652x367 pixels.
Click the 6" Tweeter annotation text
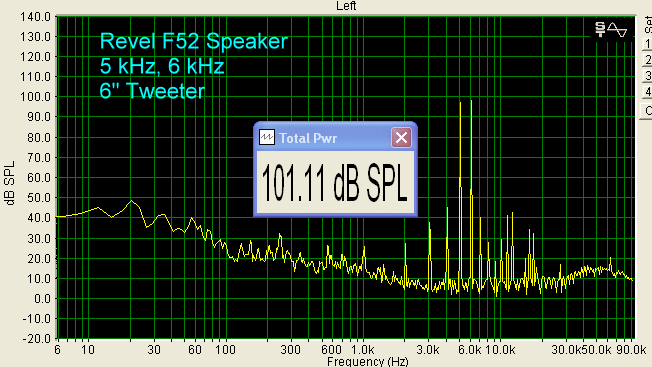click(x=152, y=91)
